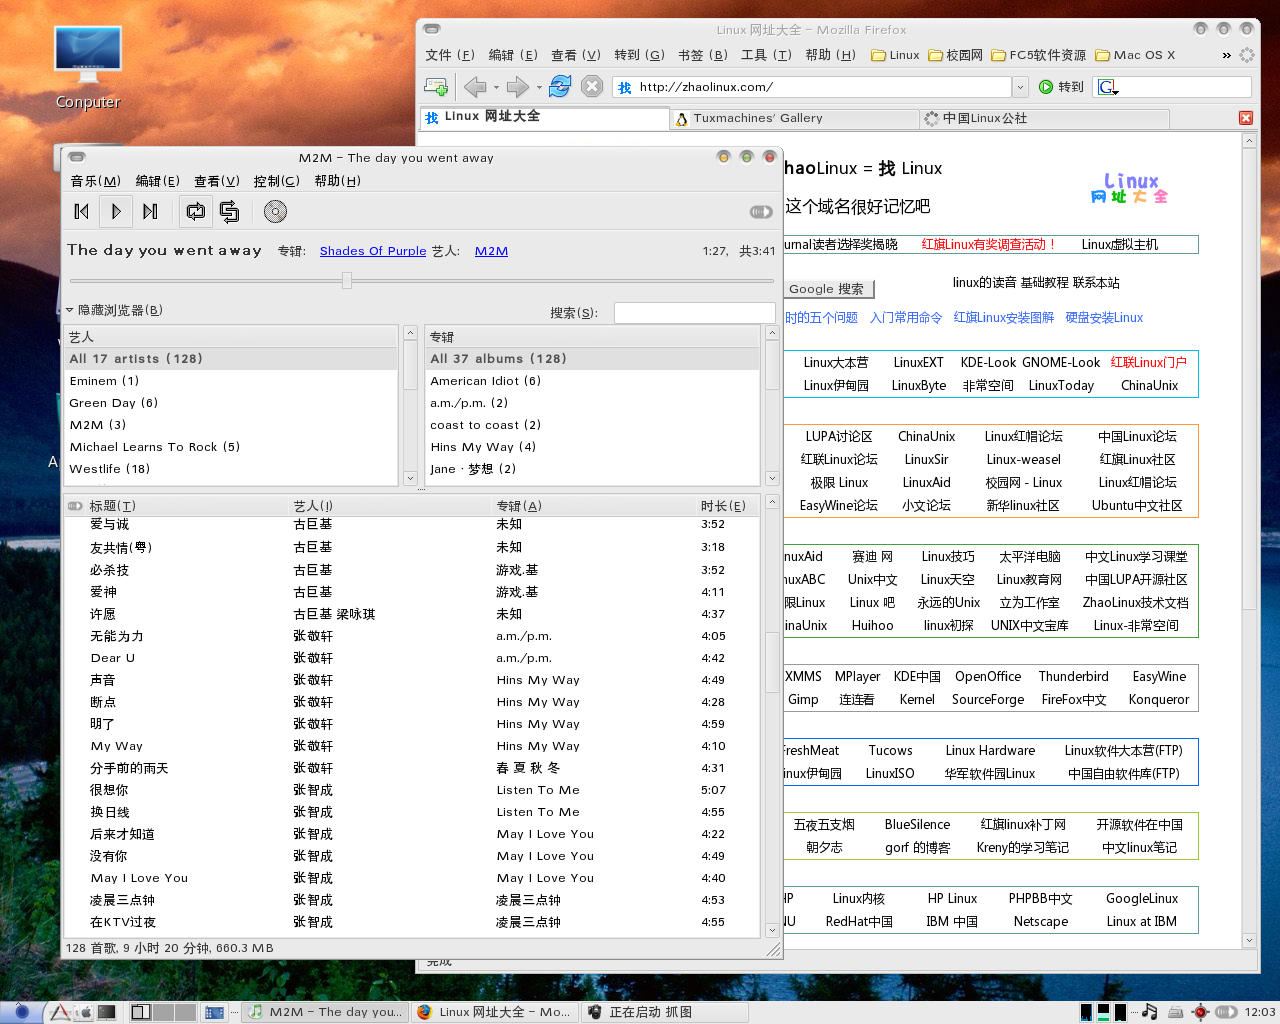Open Firefox forward history dropdown arrow
The image size is (1280, 1024).
coord(539,87)
